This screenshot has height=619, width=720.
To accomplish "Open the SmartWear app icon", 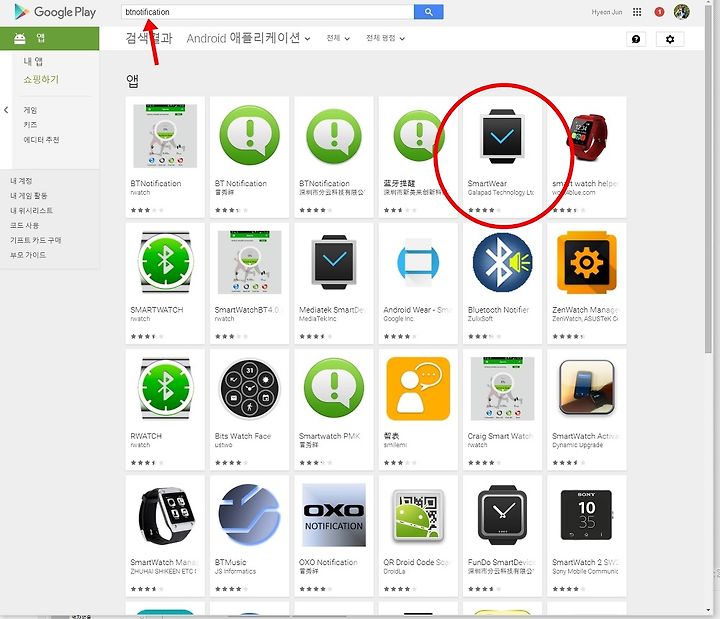I will coord(502,136).
